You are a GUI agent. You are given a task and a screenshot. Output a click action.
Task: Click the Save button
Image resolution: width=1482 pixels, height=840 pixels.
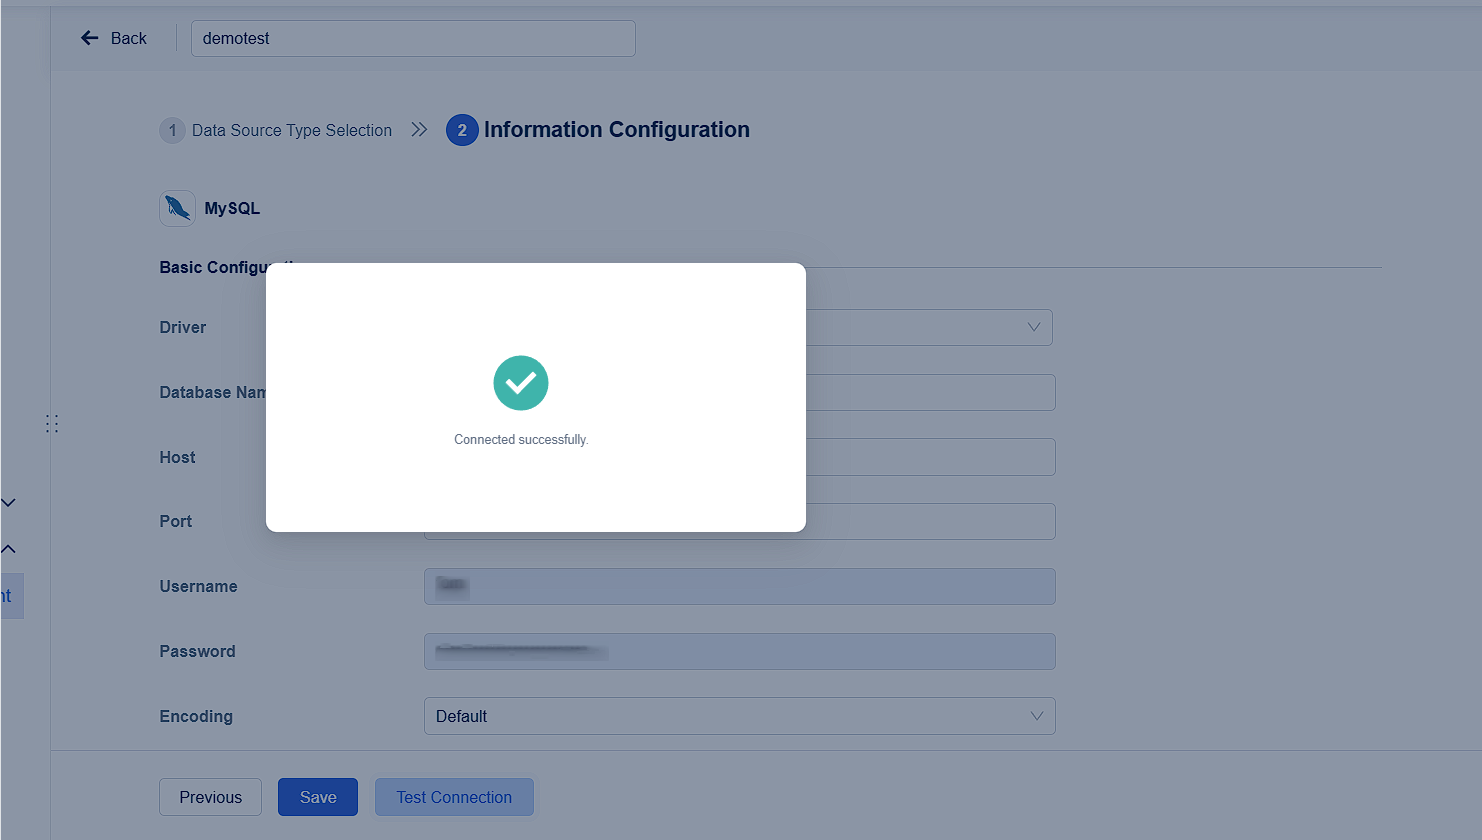click(317, 797)
